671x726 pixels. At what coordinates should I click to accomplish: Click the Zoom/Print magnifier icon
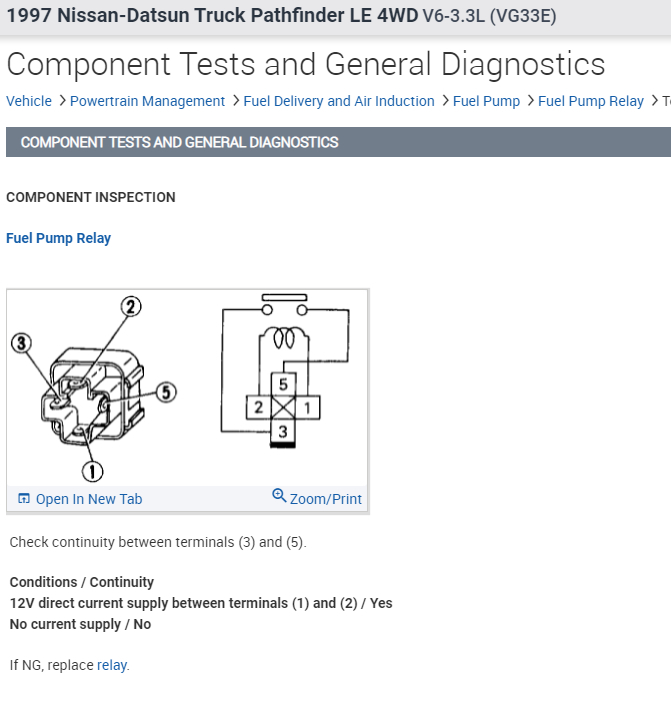click(279, 496)
